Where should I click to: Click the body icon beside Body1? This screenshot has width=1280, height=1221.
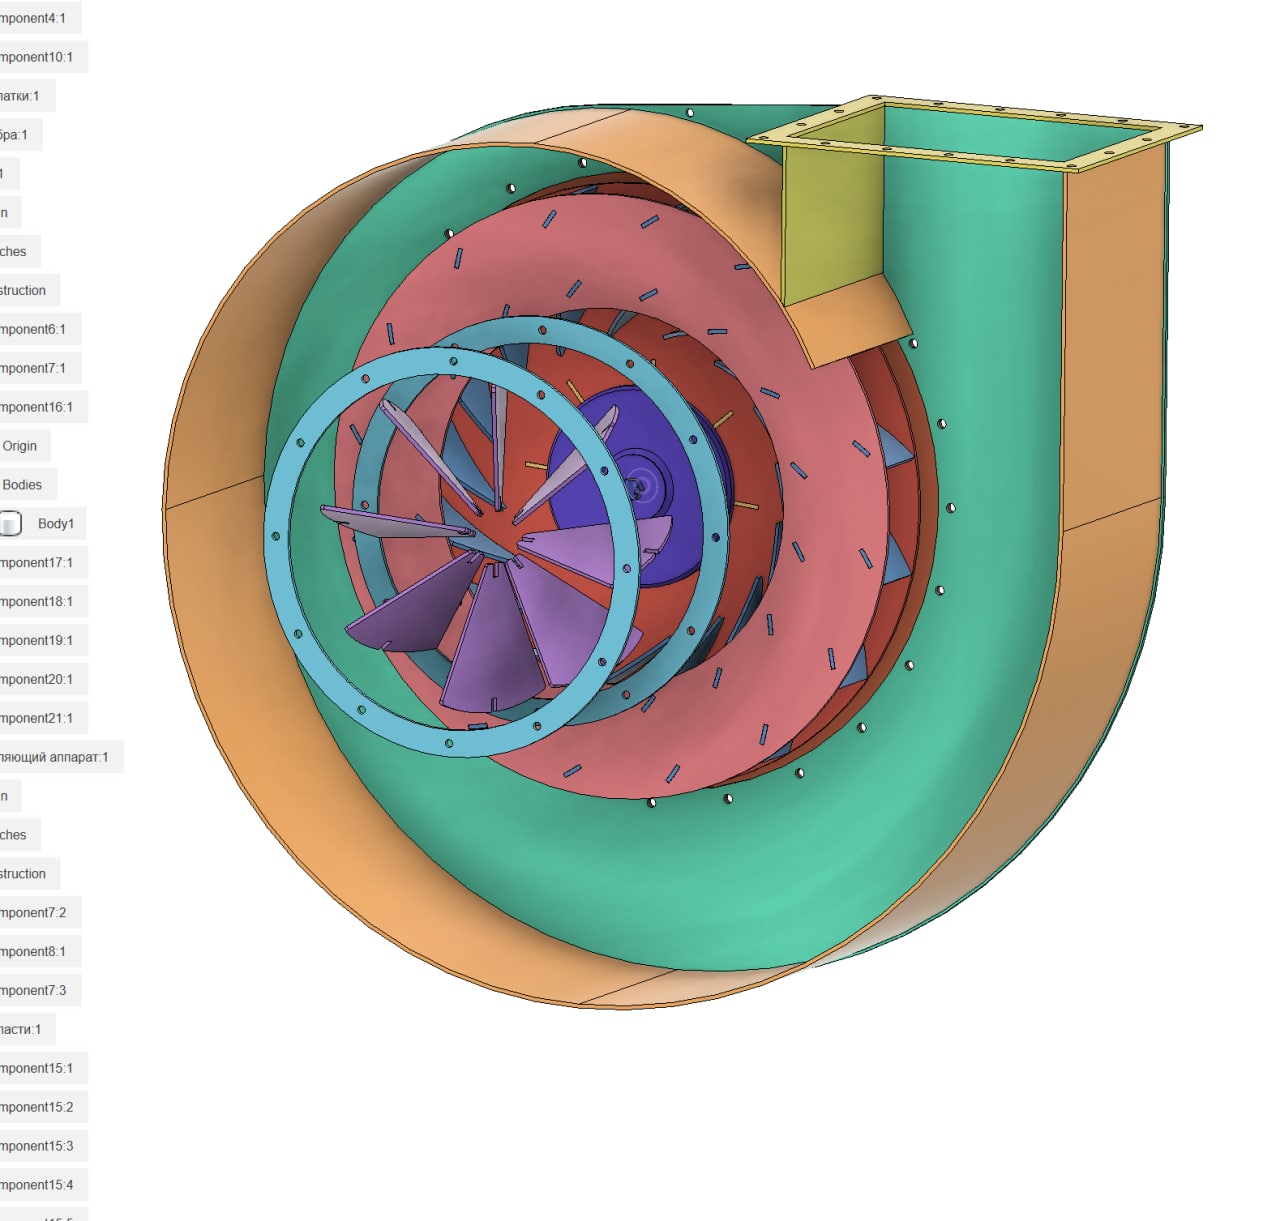[x=10, y=523]
